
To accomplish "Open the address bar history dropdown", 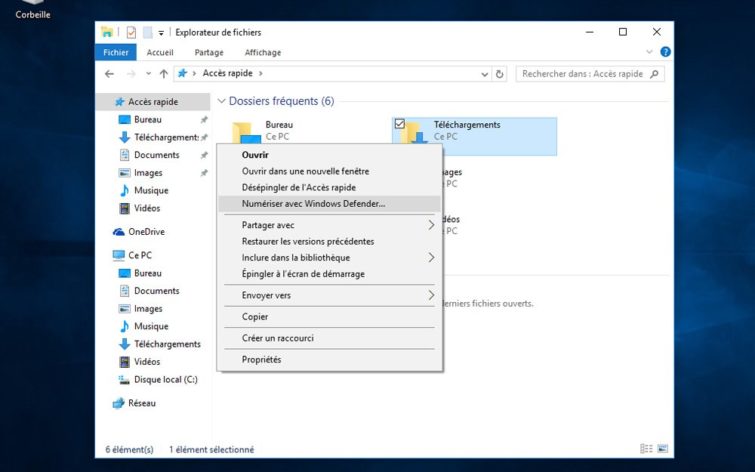I will 484,74.
